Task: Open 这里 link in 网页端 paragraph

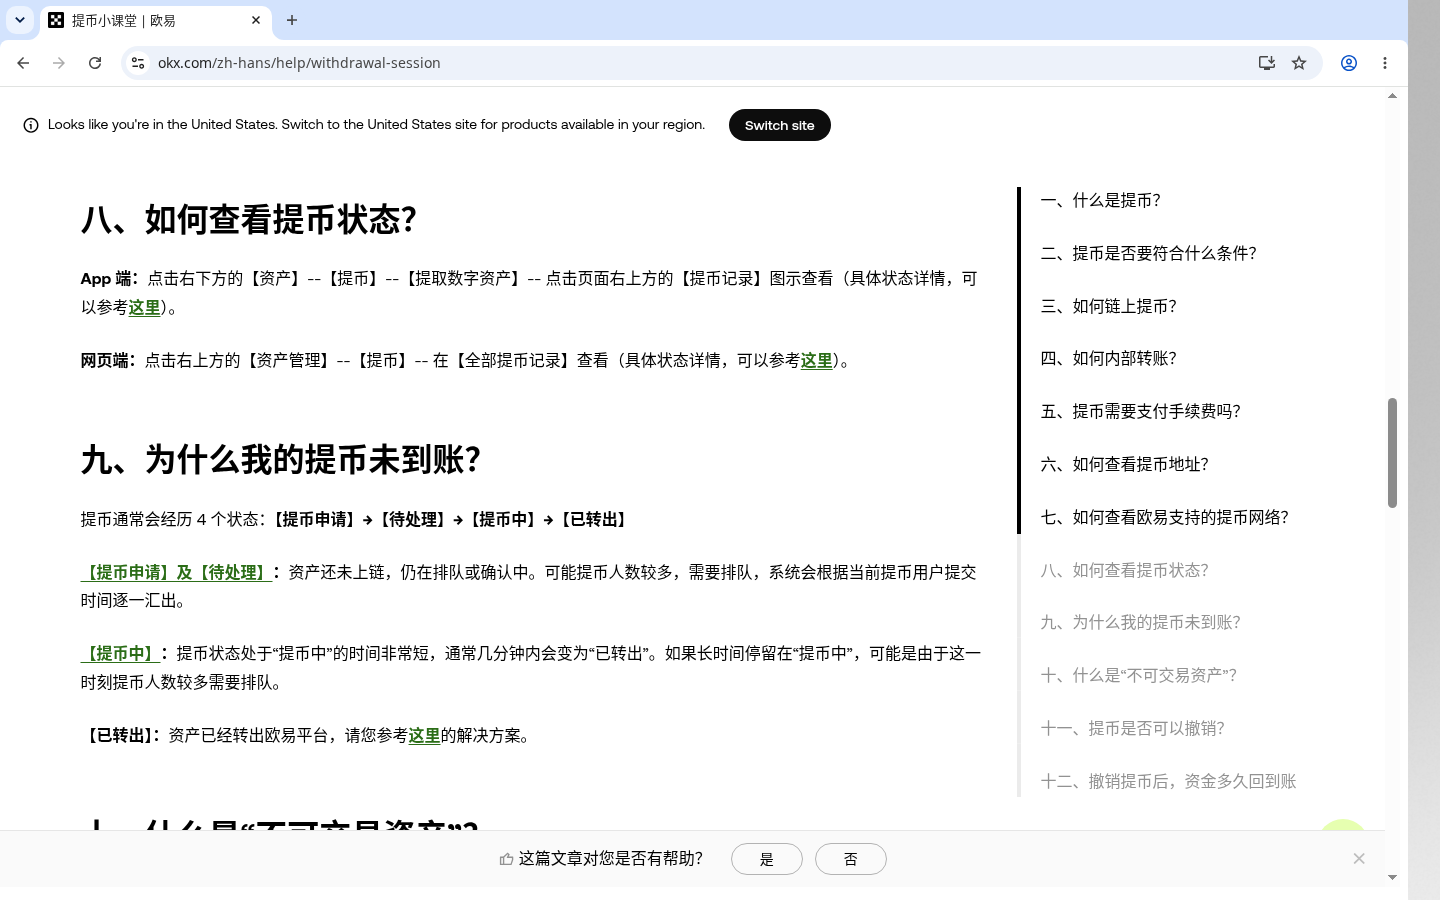Action: [x=816, y=360]
